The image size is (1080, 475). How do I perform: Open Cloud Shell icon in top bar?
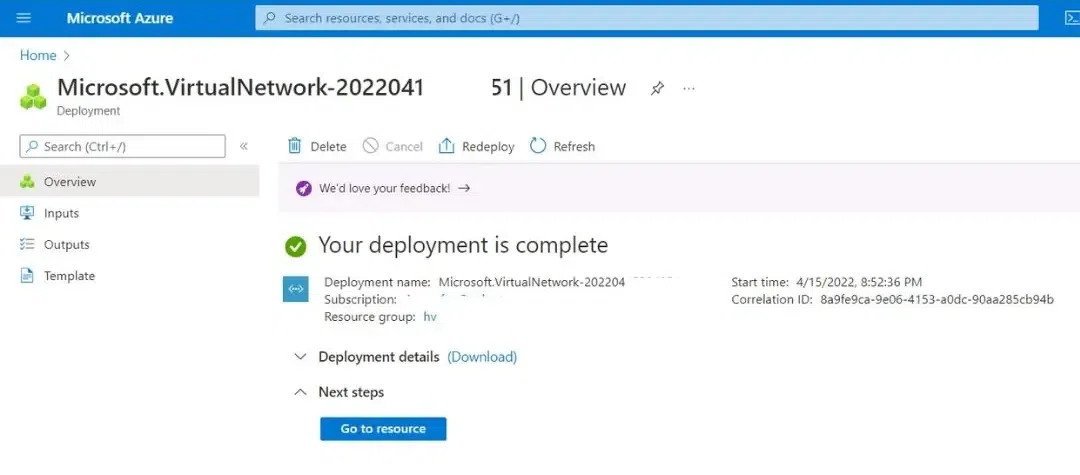[1072, 18]
